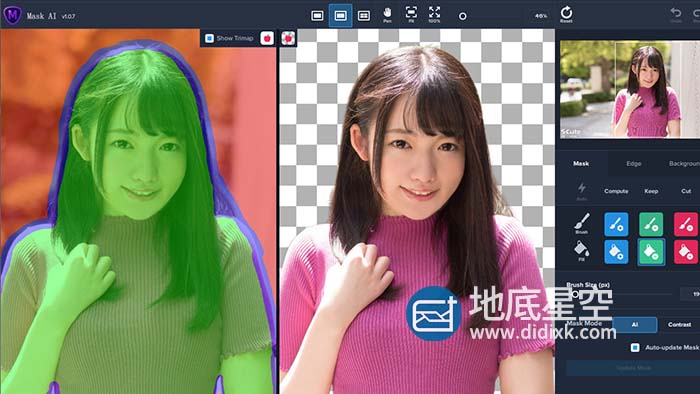The image size is (700, 394).
Task: Choose the green Keep fill bucket
Action: tap(651, 252)
